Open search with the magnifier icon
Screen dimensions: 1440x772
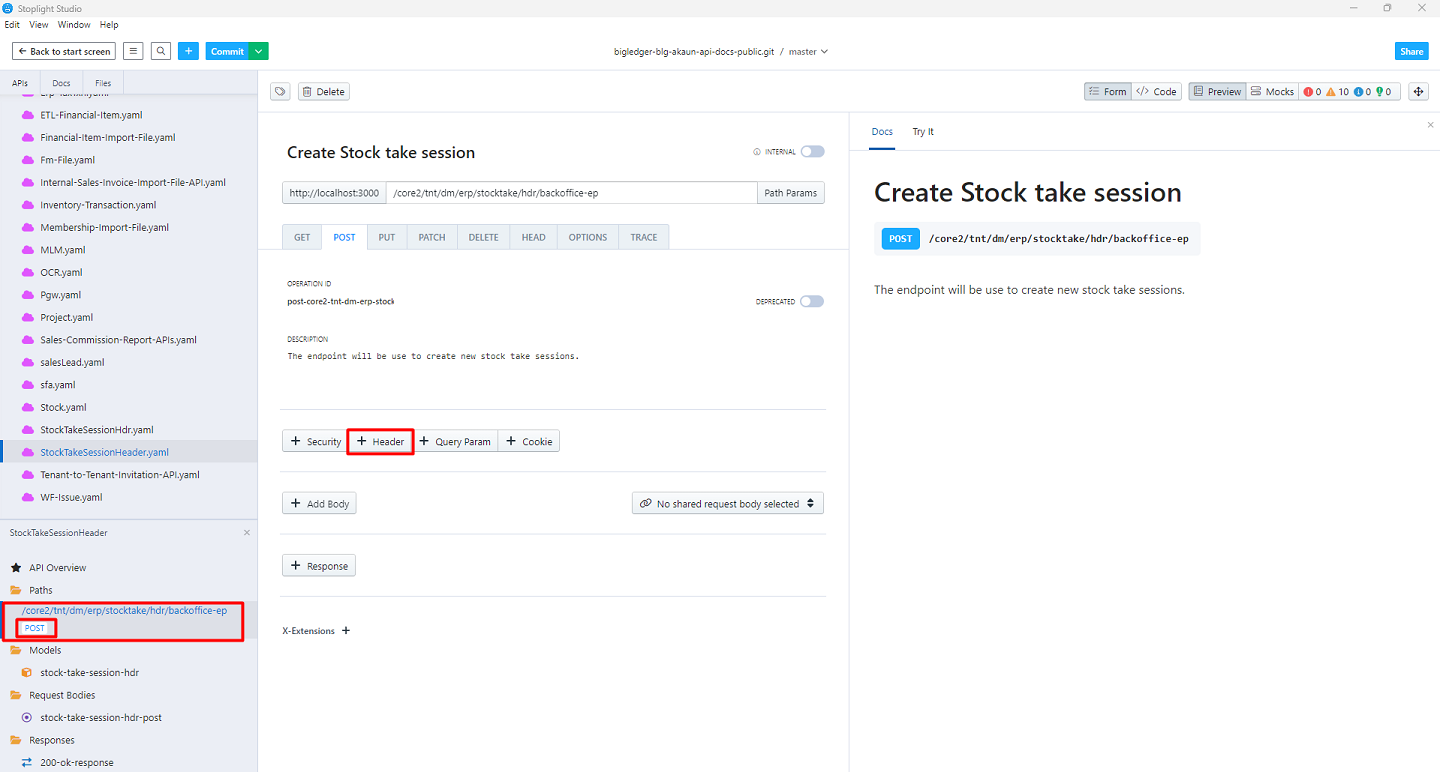pyautogui.click(x=161, y=51)
